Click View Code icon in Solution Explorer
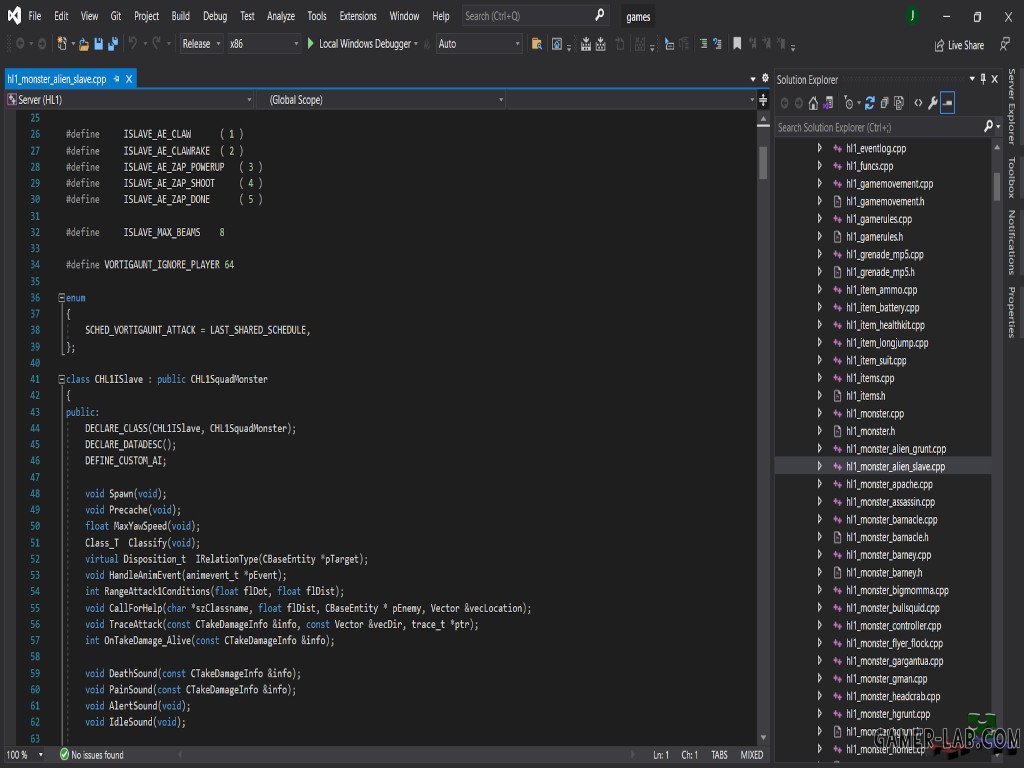 918,103
